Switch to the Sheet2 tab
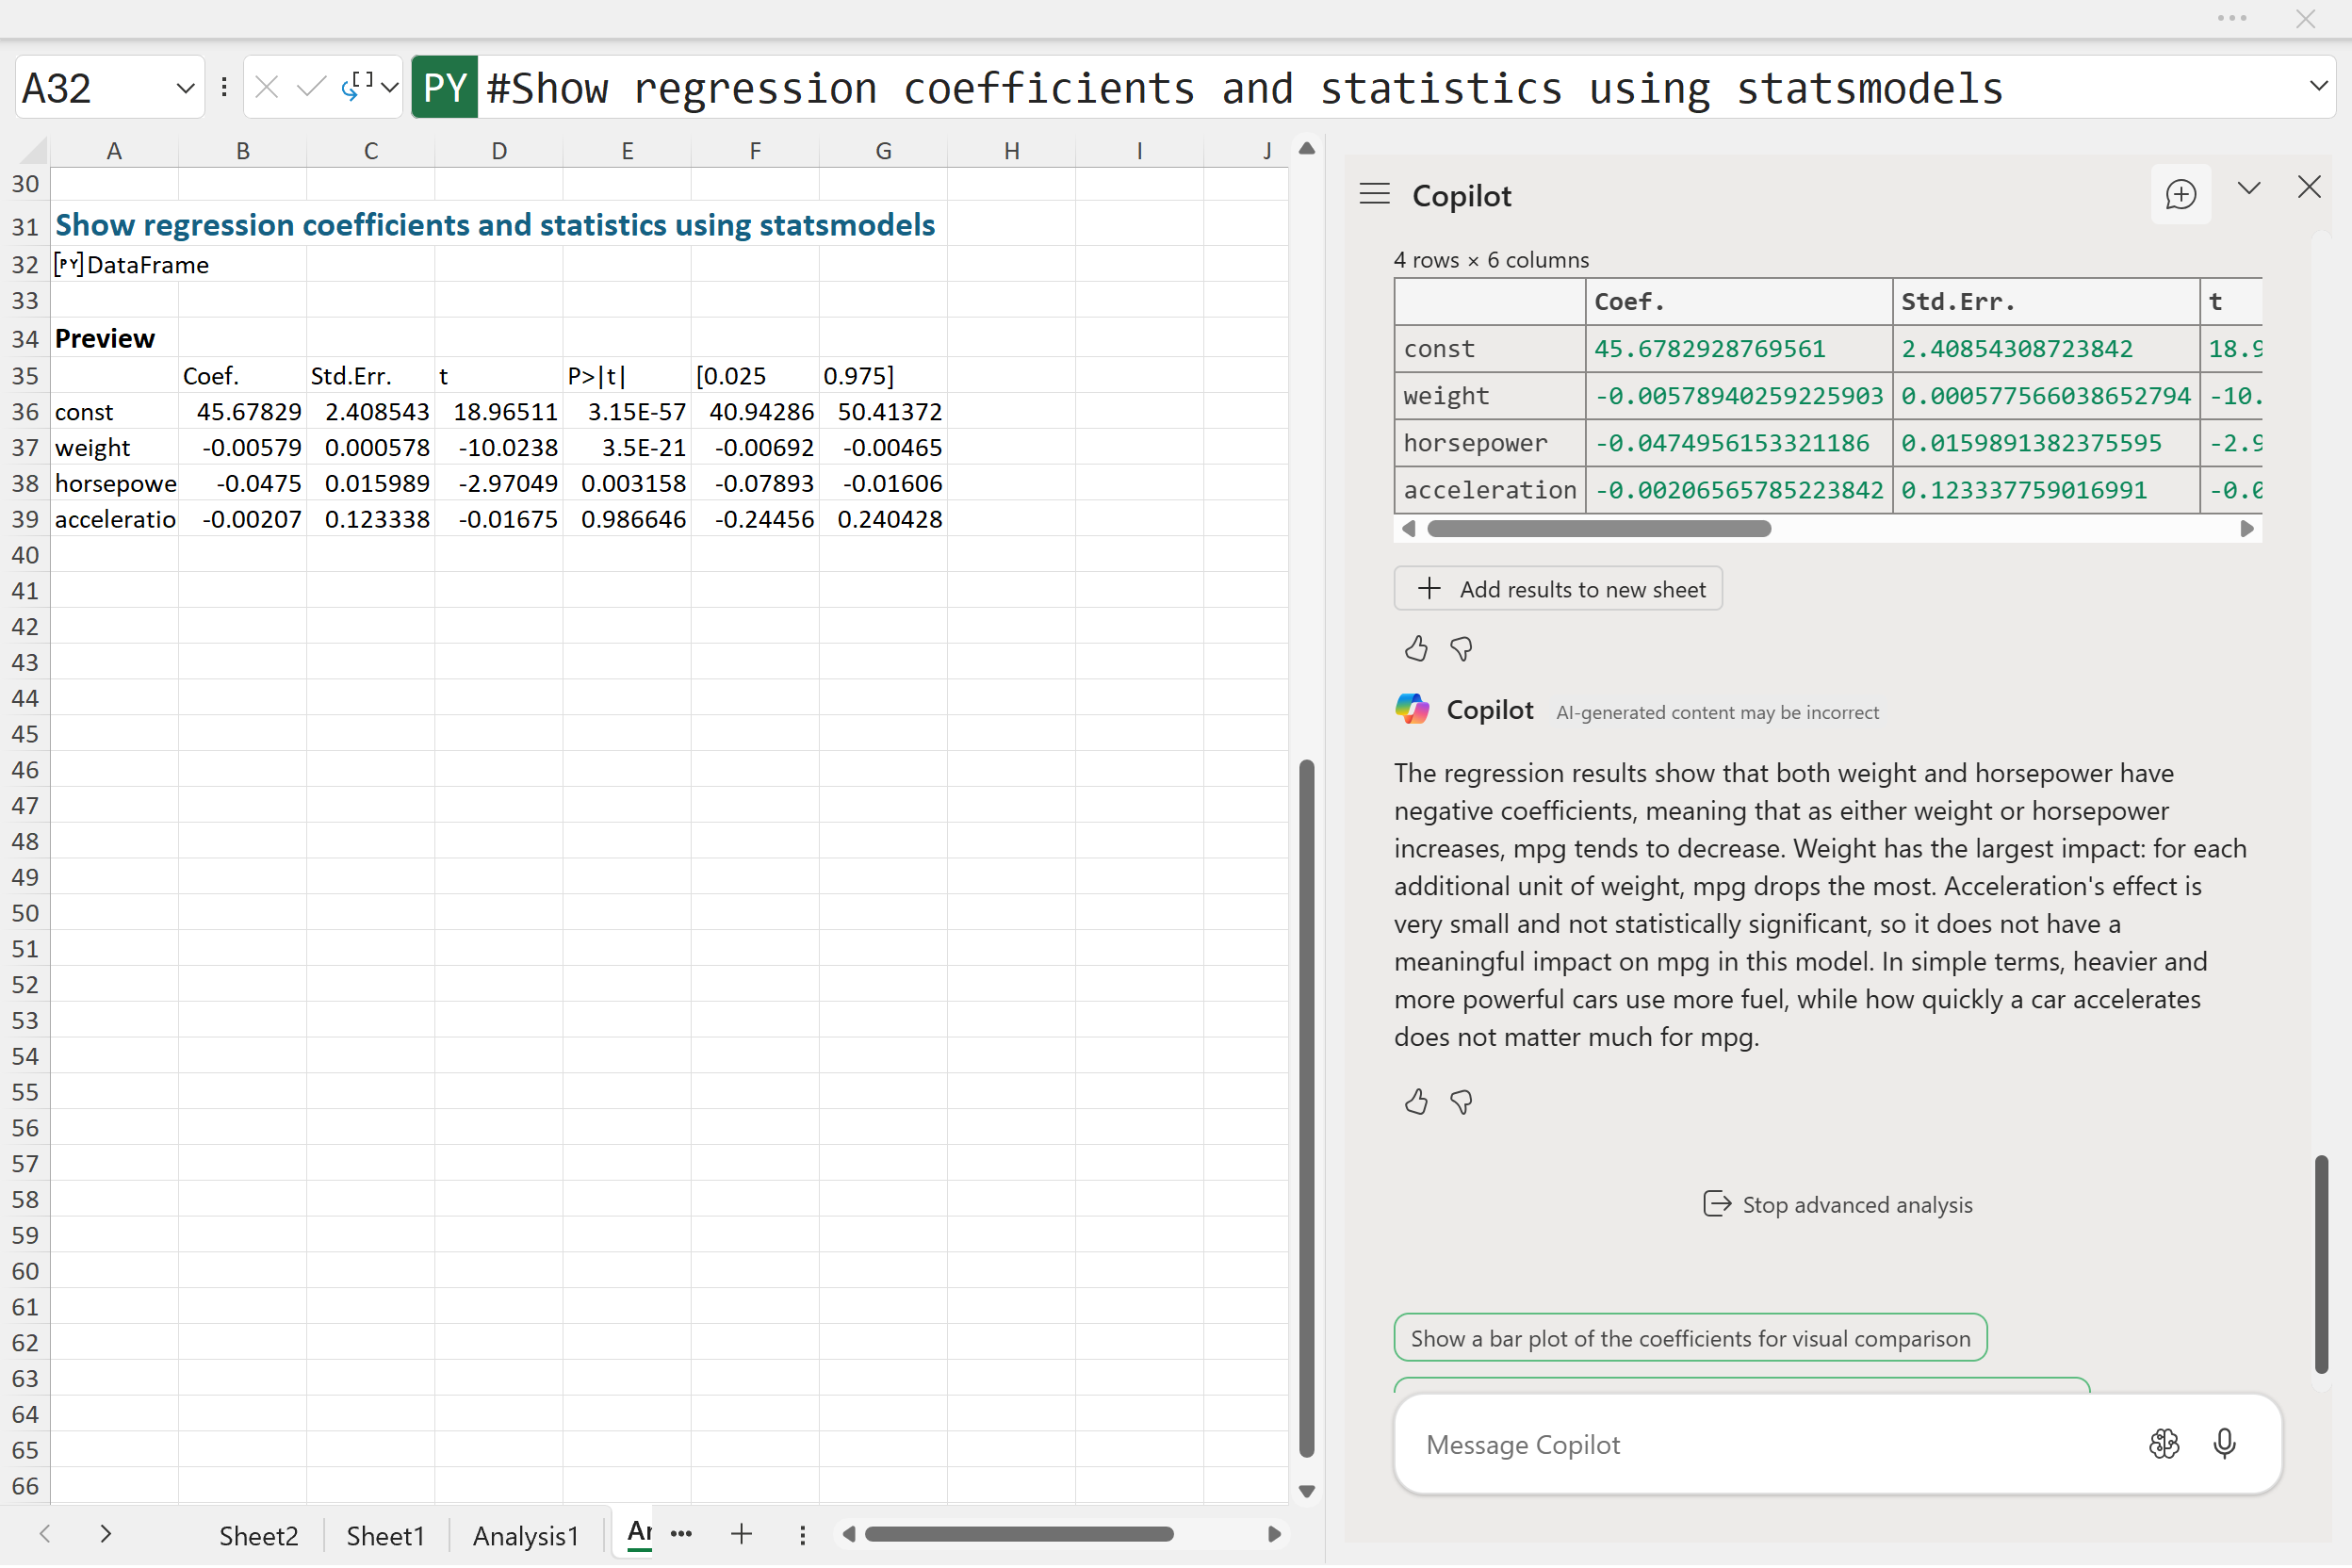The image size is (2352, 1568). [258, 1535]
